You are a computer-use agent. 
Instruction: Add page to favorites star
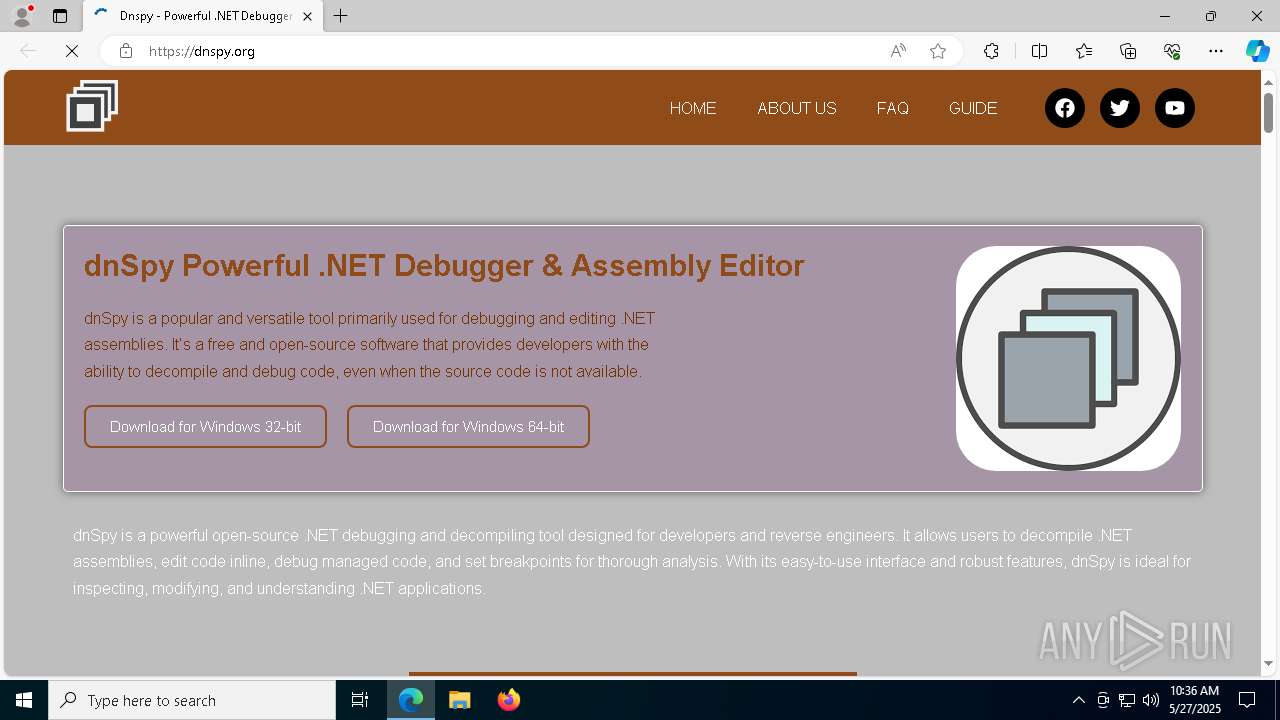pos(938,51)
